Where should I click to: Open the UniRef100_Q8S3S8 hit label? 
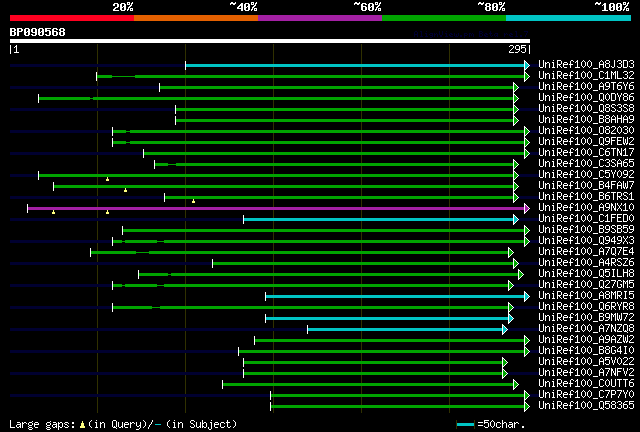[x=586, y=109]
